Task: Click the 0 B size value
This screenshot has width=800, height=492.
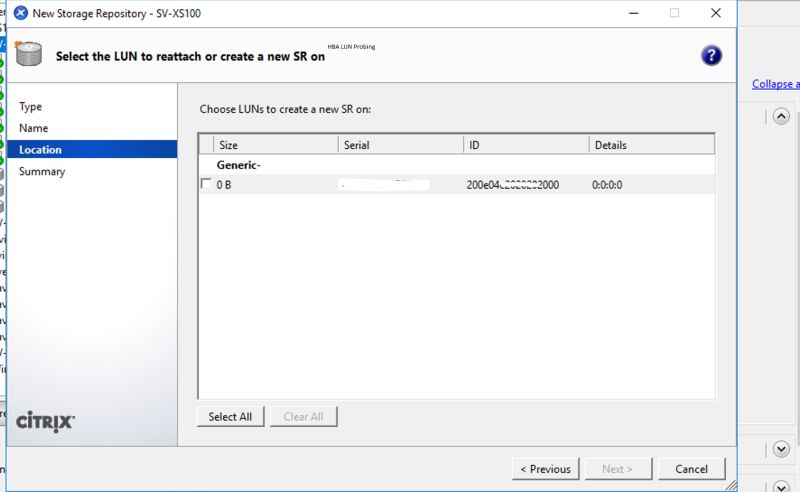Action: tap(224, 185)
